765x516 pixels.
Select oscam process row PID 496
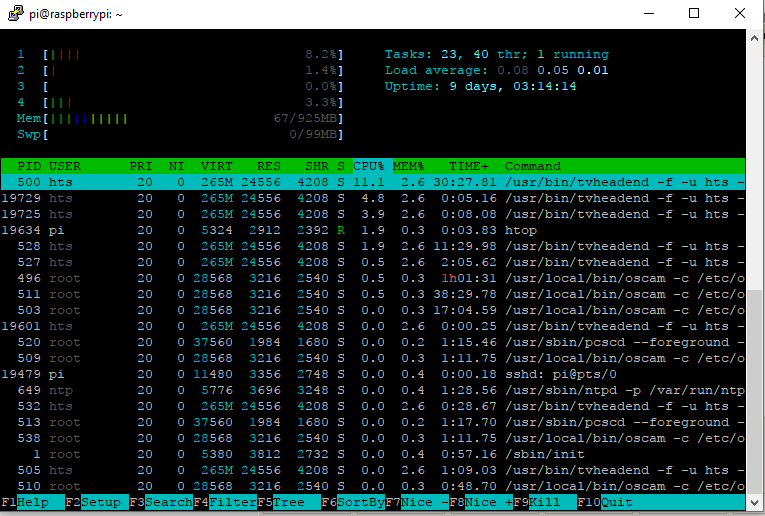(373, 278)
